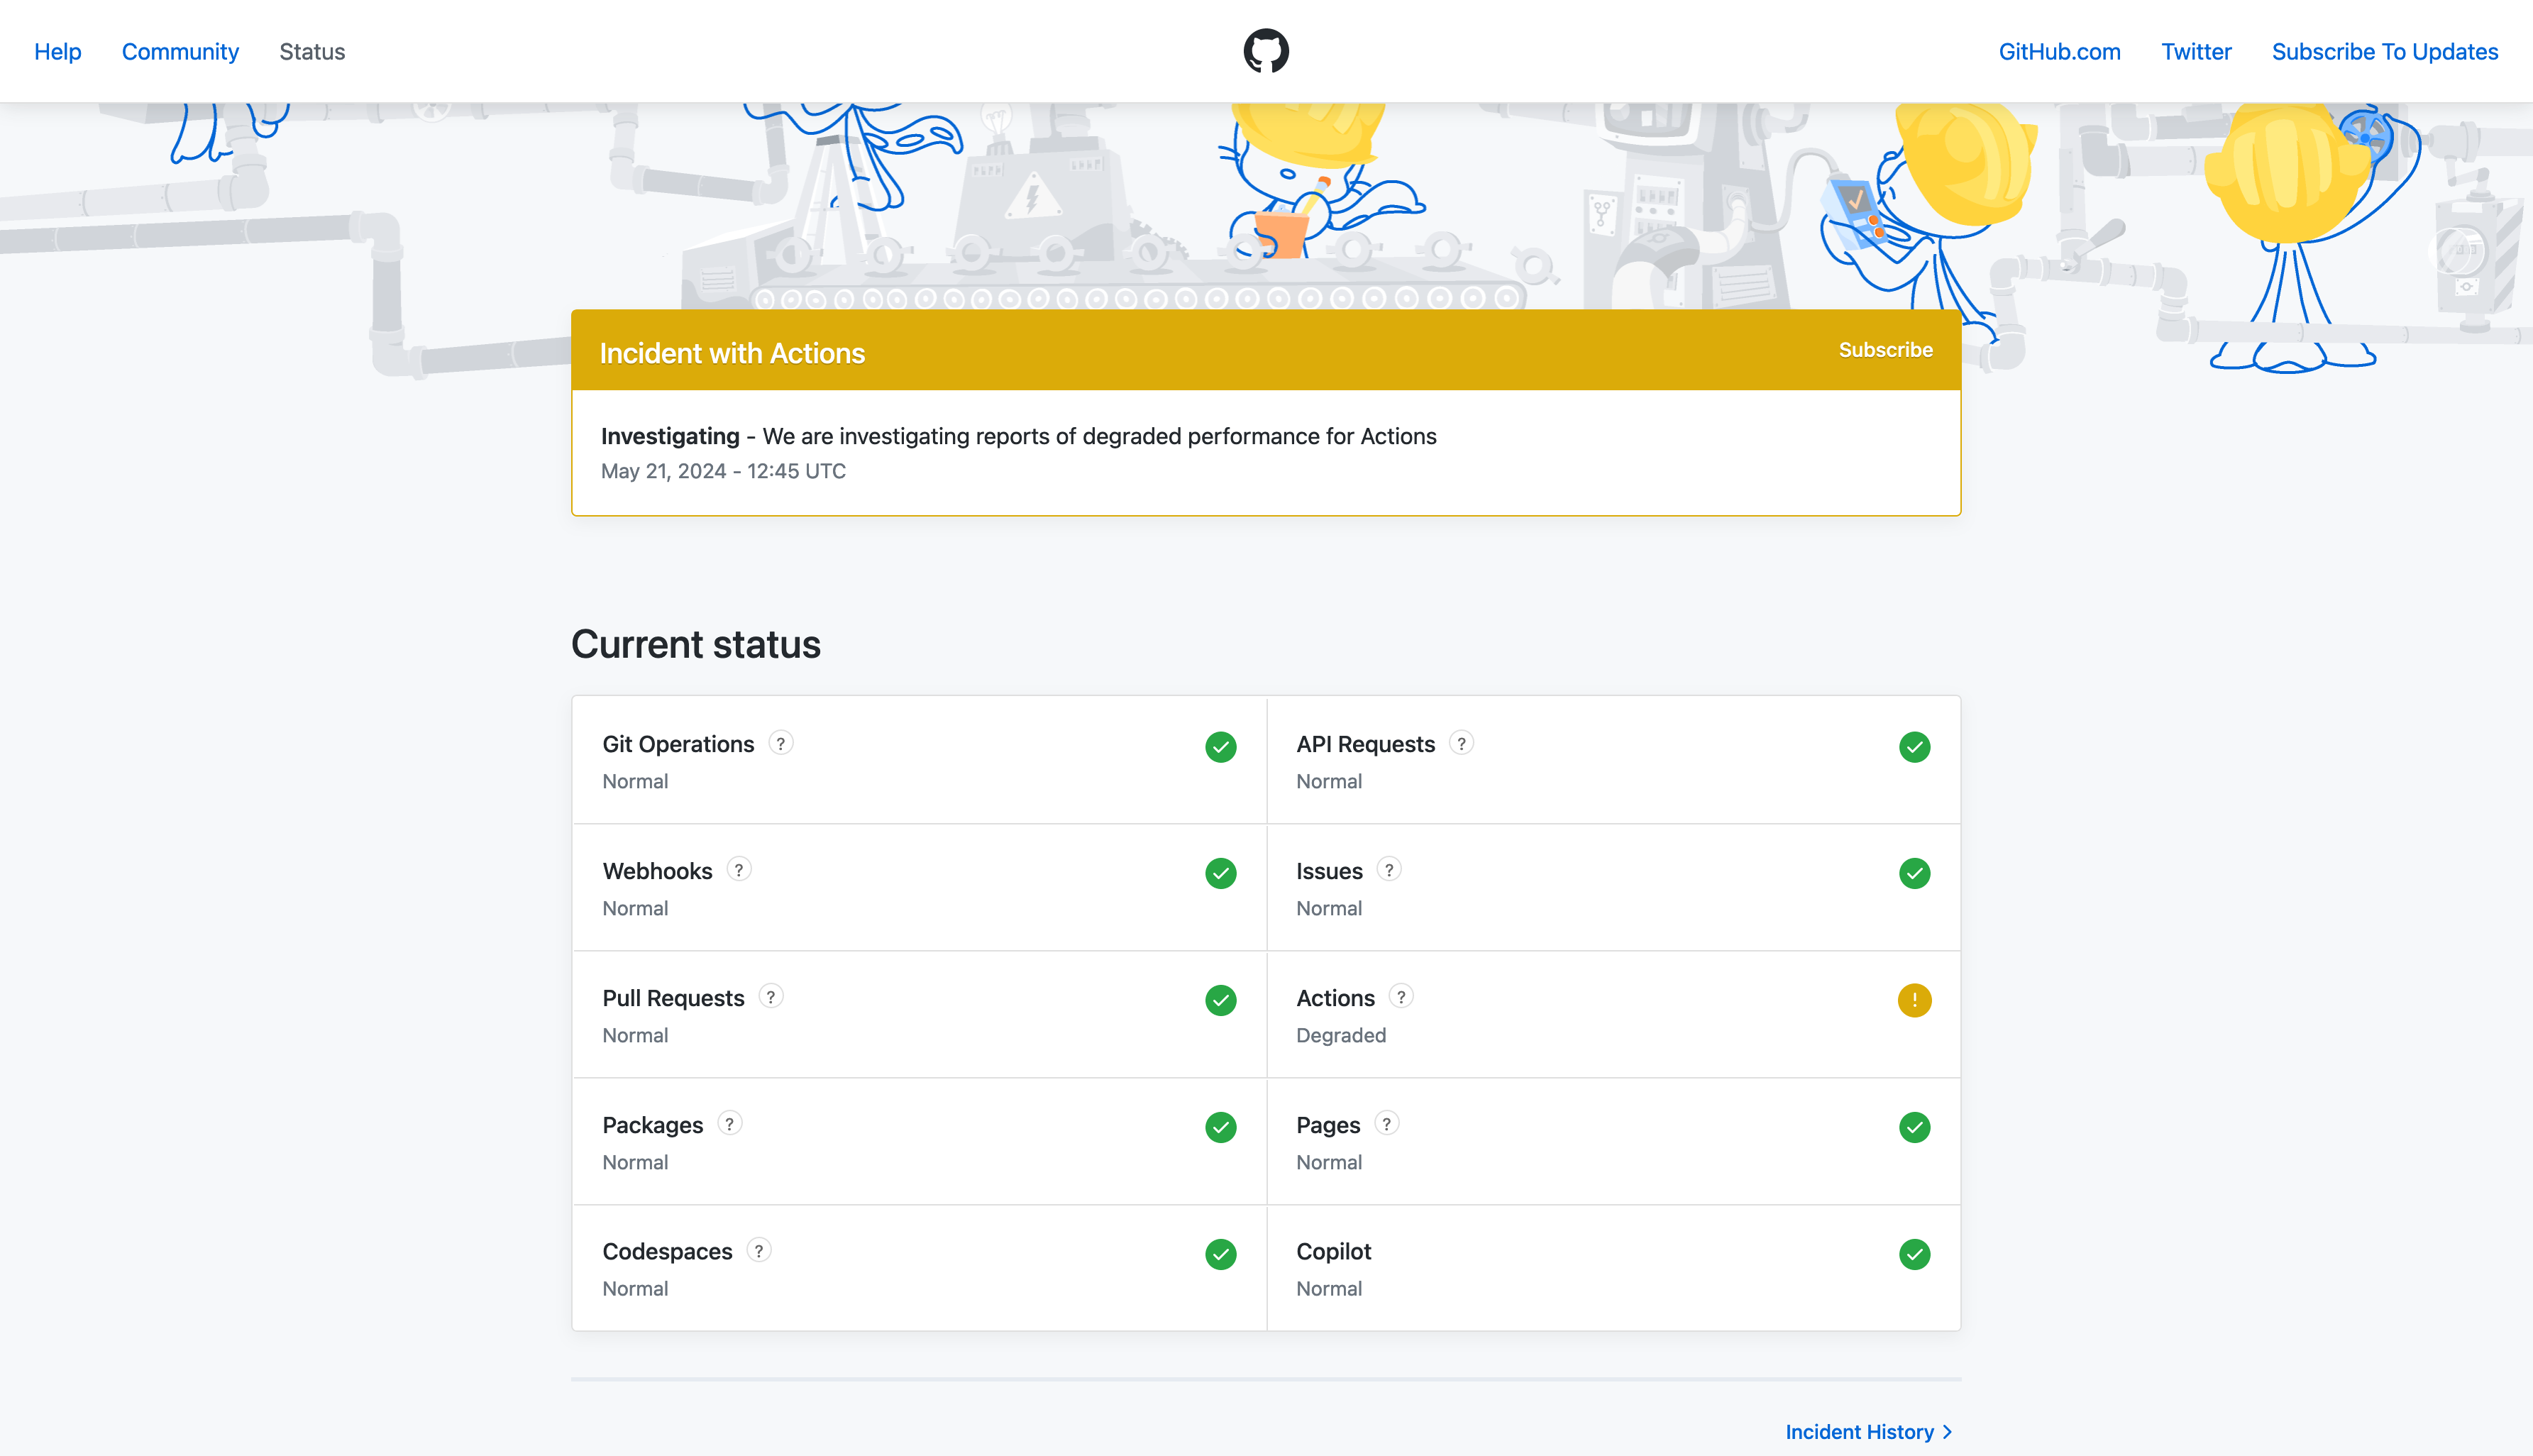Open the Help link in navigation
2533x1456 pixels.
[x=58, y=52]
